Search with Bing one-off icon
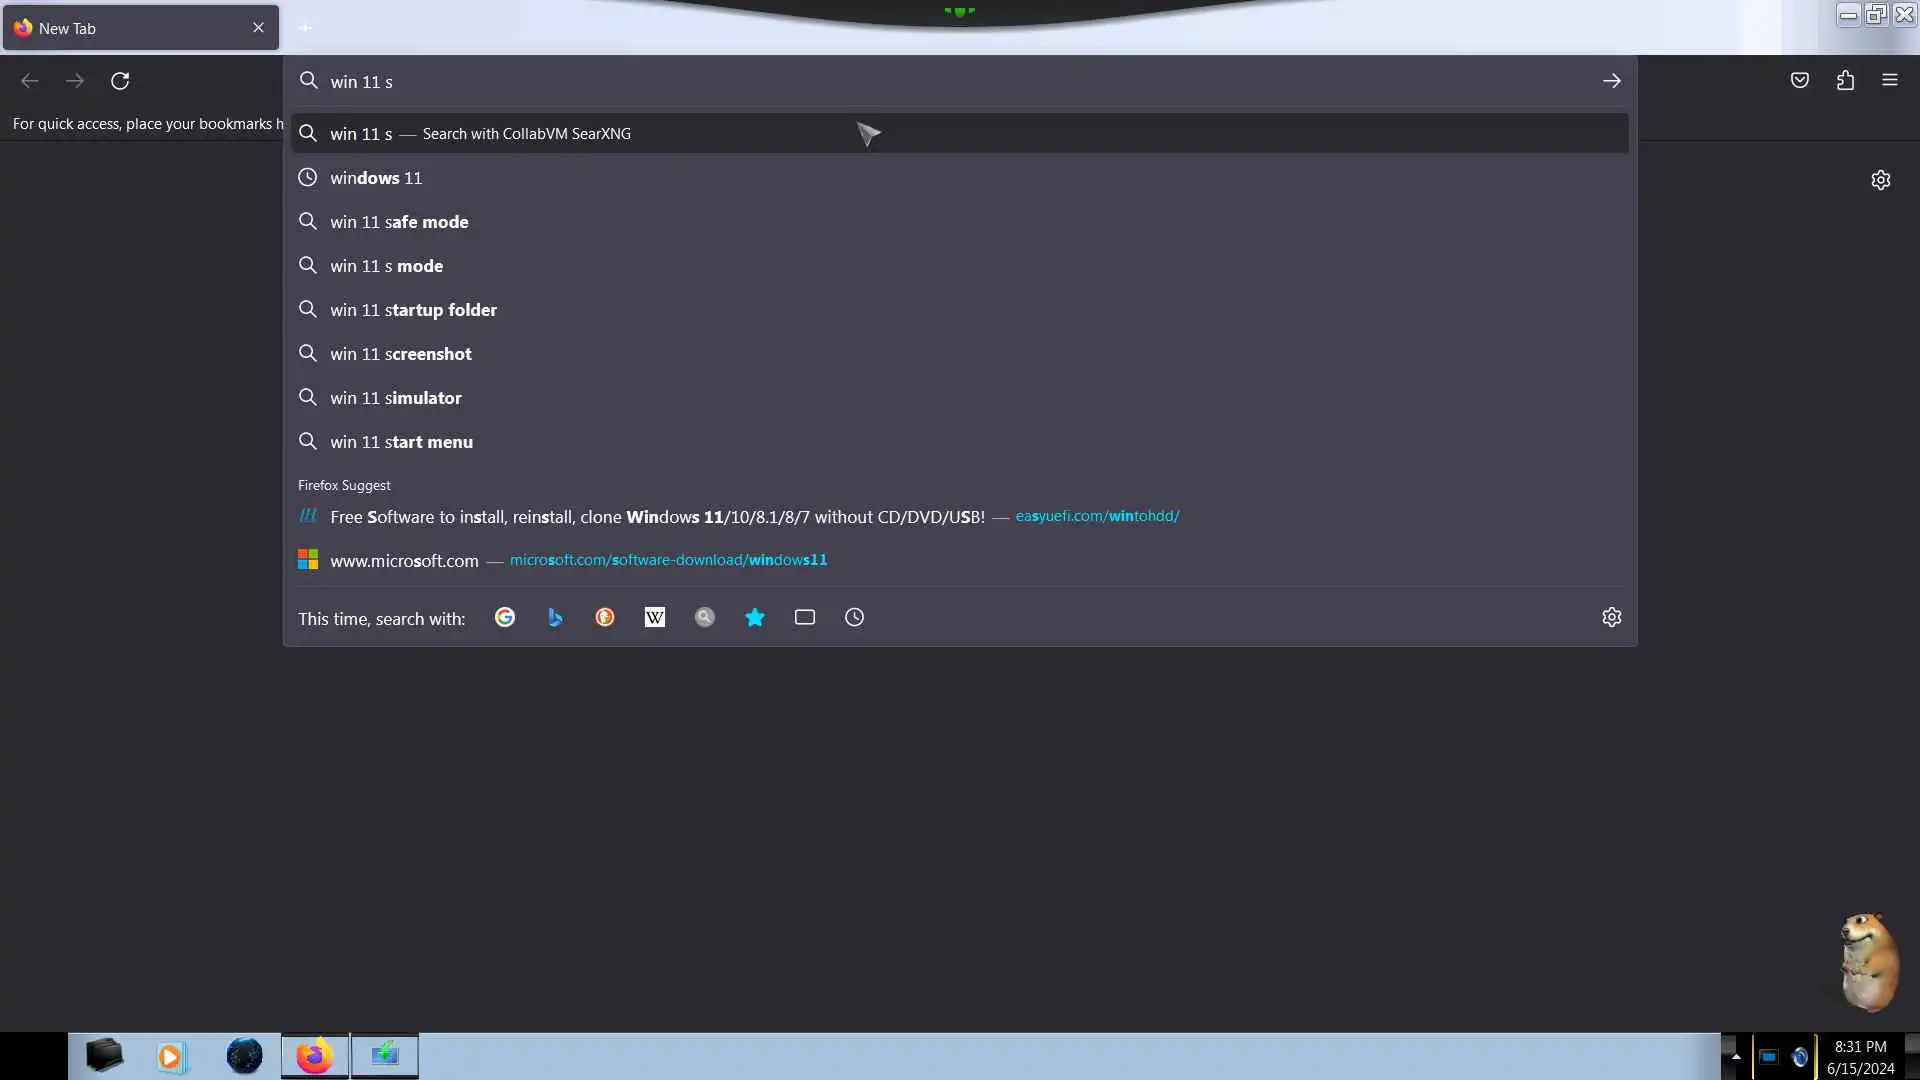This screenshot has height=1080, width=1920. click(x=555, y=617)
